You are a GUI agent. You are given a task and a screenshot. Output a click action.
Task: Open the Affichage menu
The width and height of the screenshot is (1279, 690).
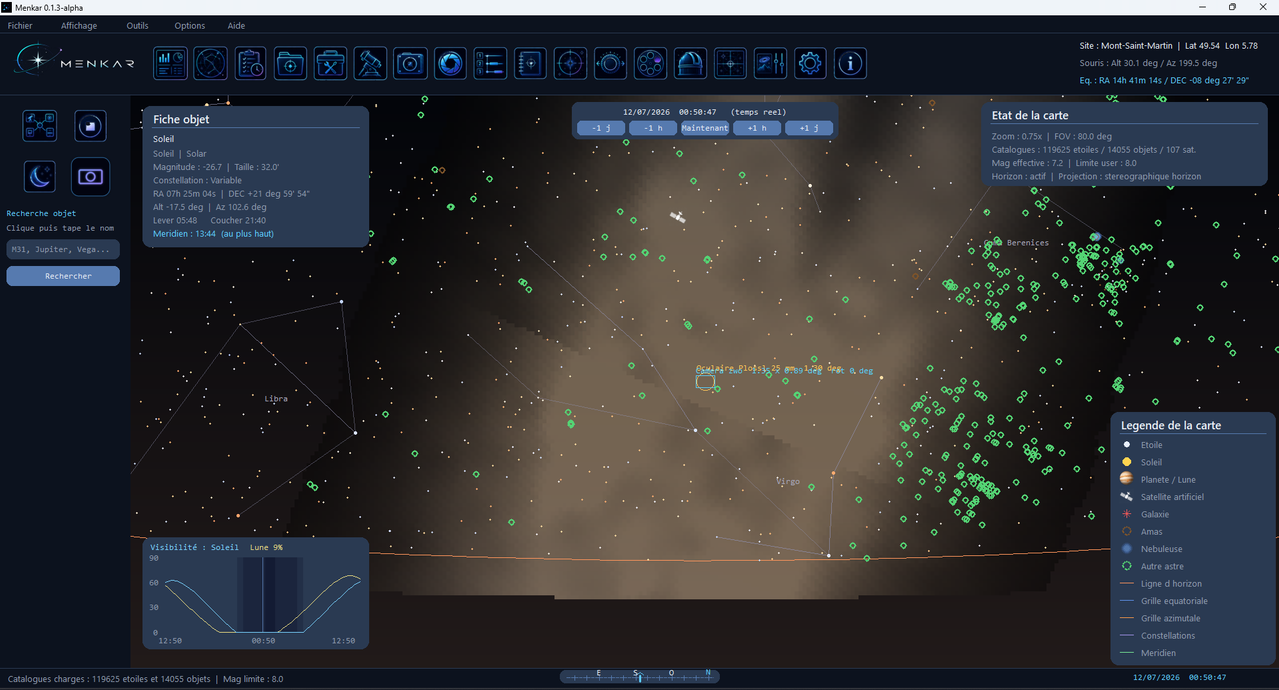pyautogui.click(x=79, y=25)
